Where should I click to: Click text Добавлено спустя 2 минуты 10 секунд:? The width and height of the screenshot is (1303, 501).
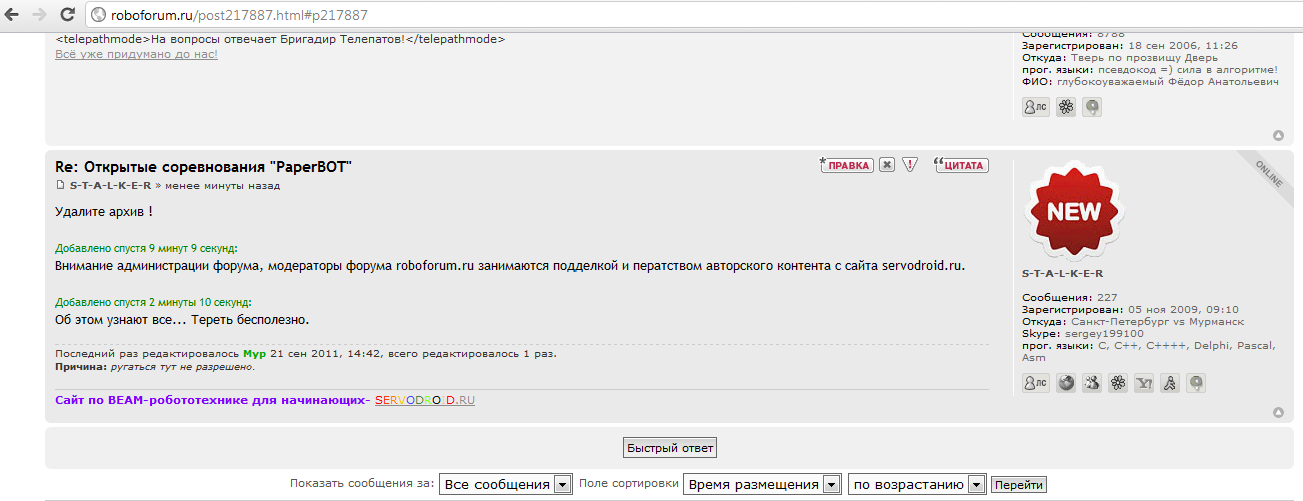153,302
